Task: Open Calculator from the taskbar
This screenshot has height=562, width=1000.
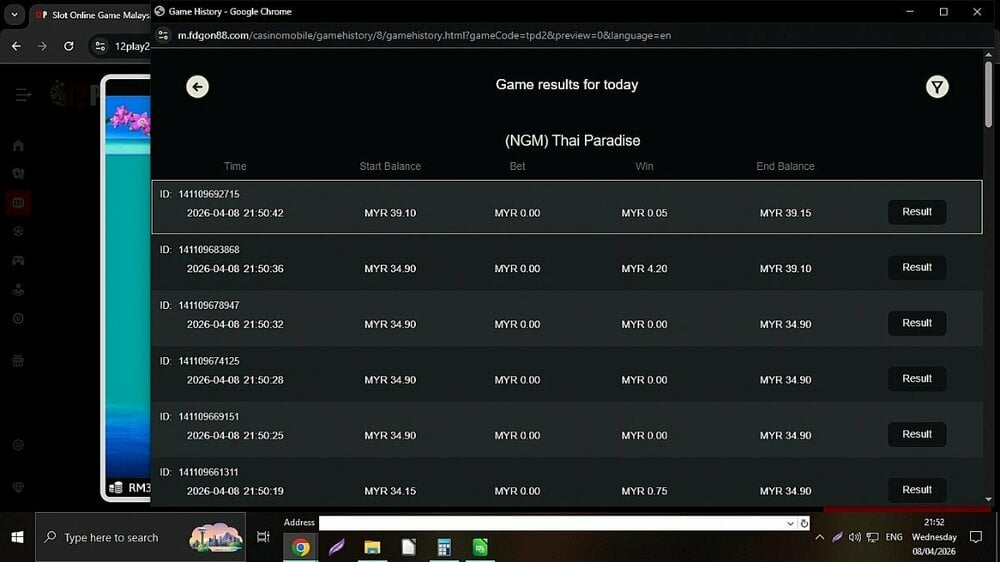Action: pyautogui.click(x=444, y=547)
